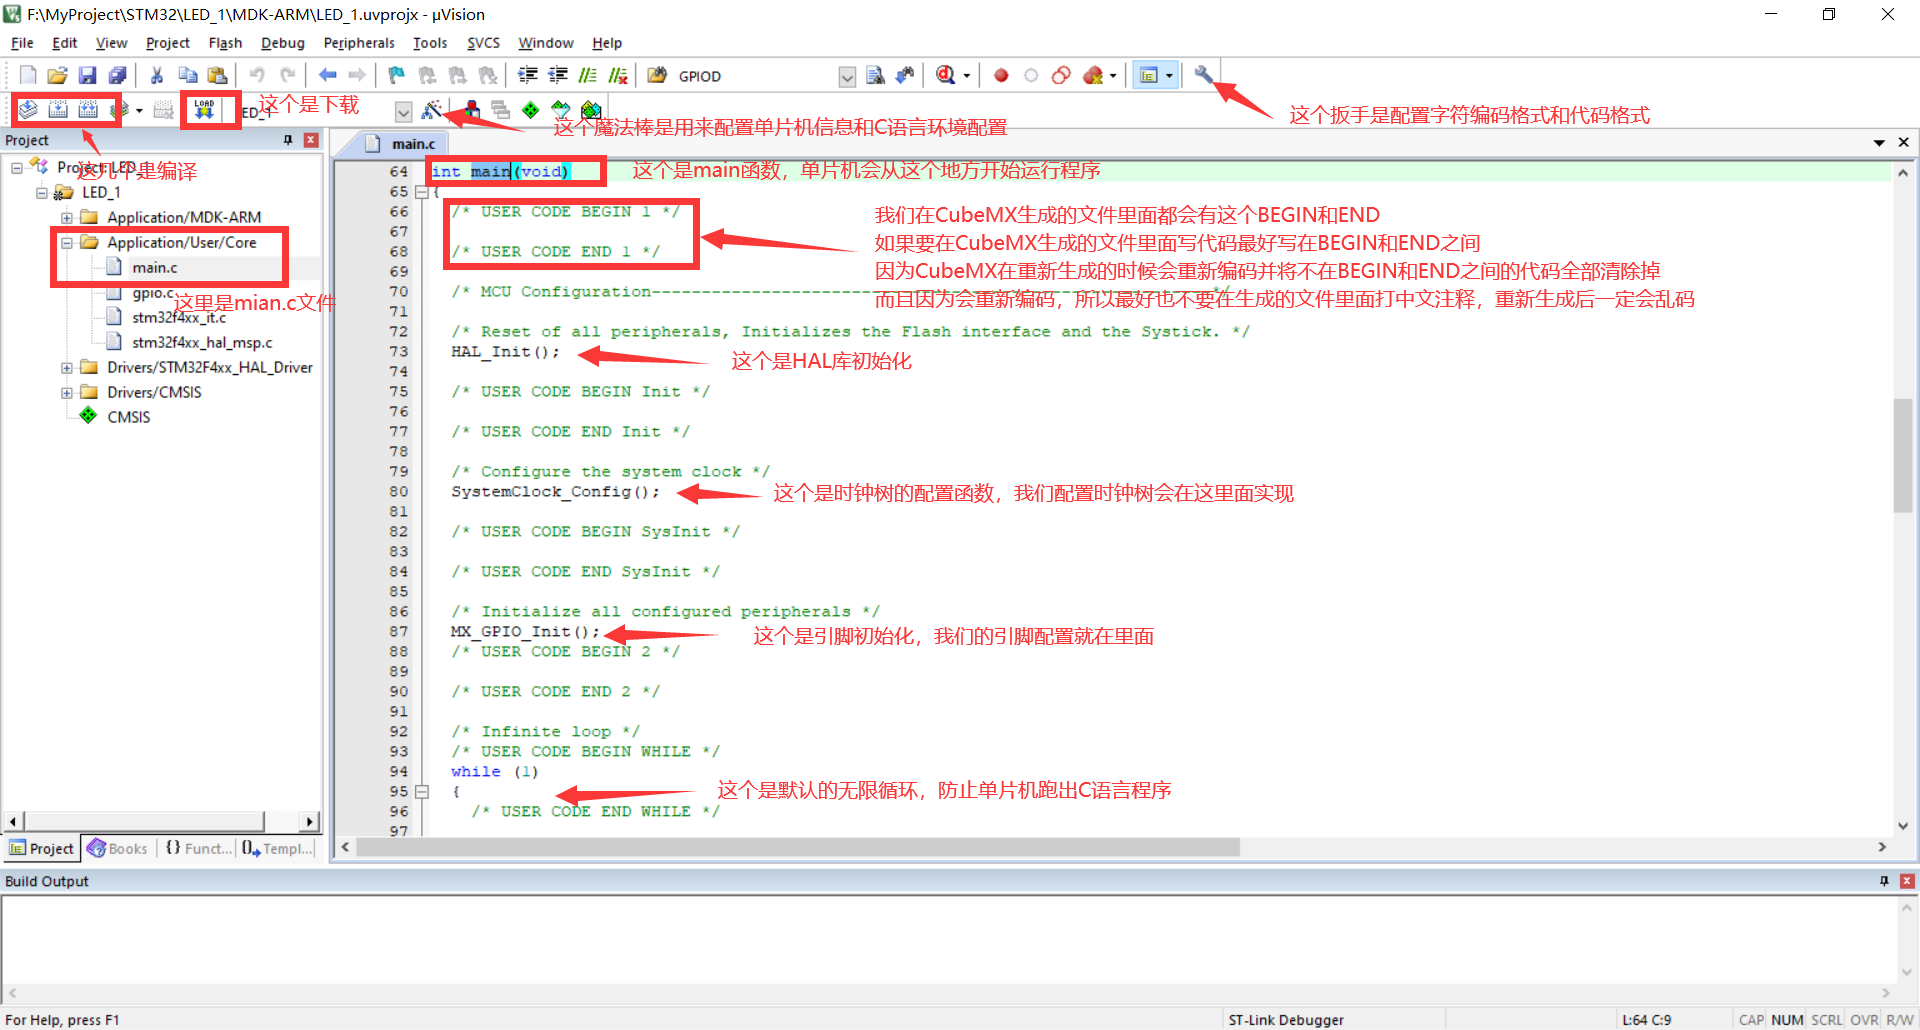
Task: Open the GPIOD find combo box dropdown
Action: tap(847, 77)
